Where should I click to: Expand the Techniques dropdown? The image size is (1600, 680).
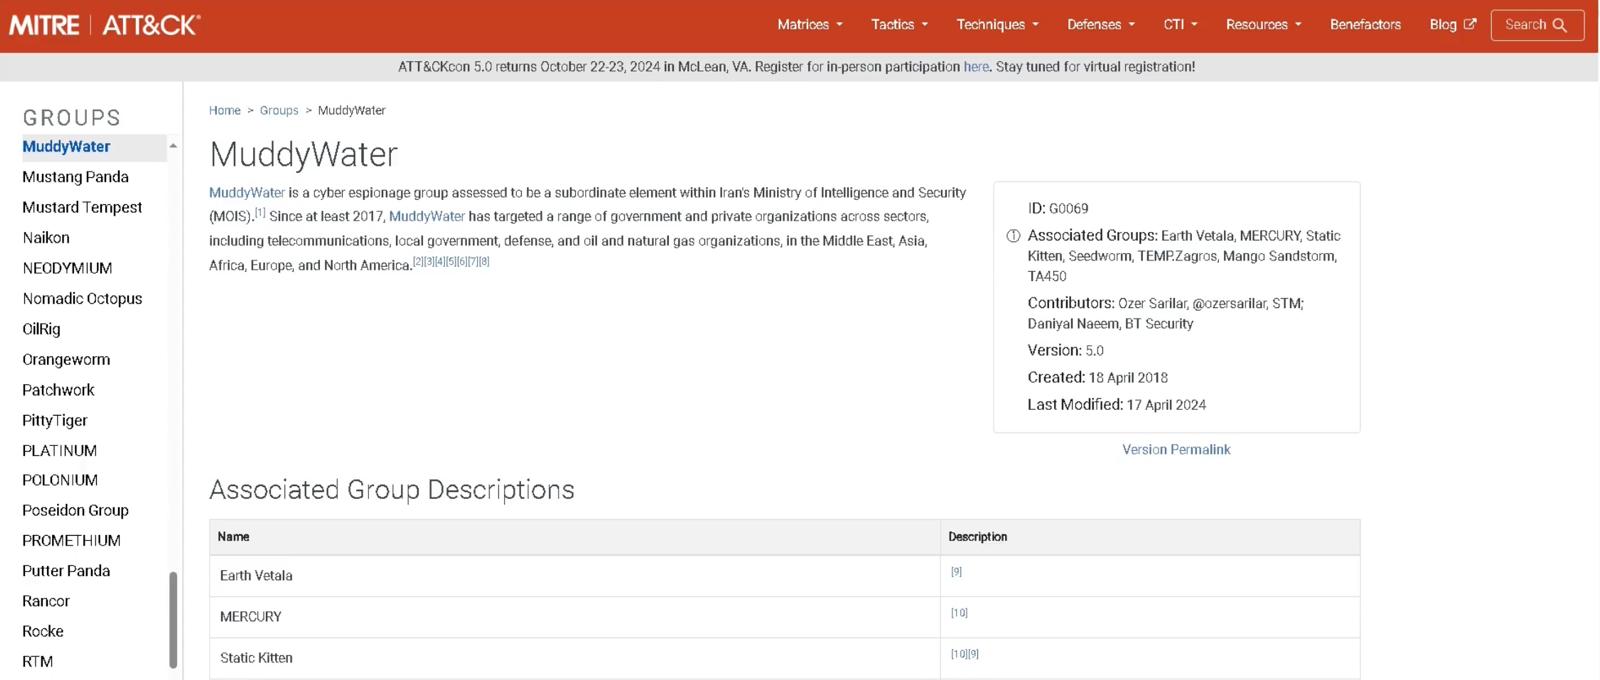click(997, 24)
